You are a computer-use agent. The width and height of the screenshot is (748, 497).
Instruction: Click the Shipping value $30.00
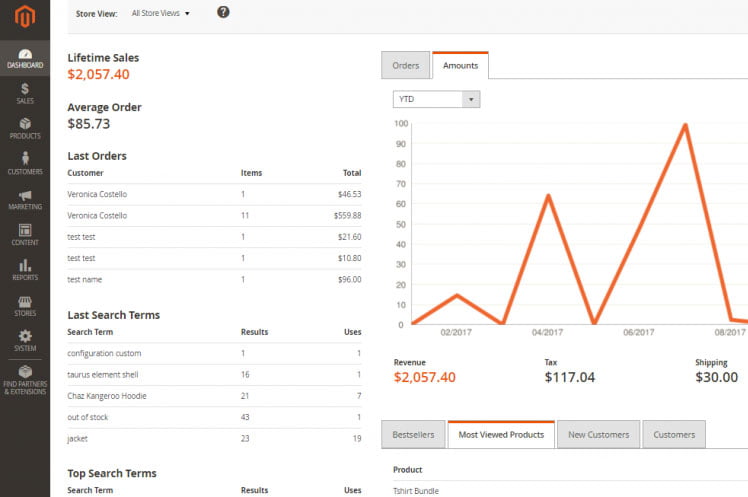(717, 377)
